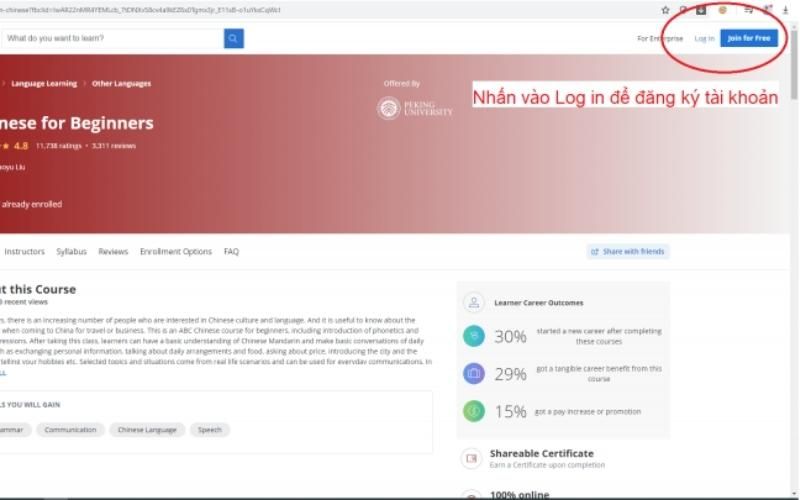This screenshot has width=800, height=500.
Task: Open the Language Learning breadcrumb
Action: click(x=44, y=84)
